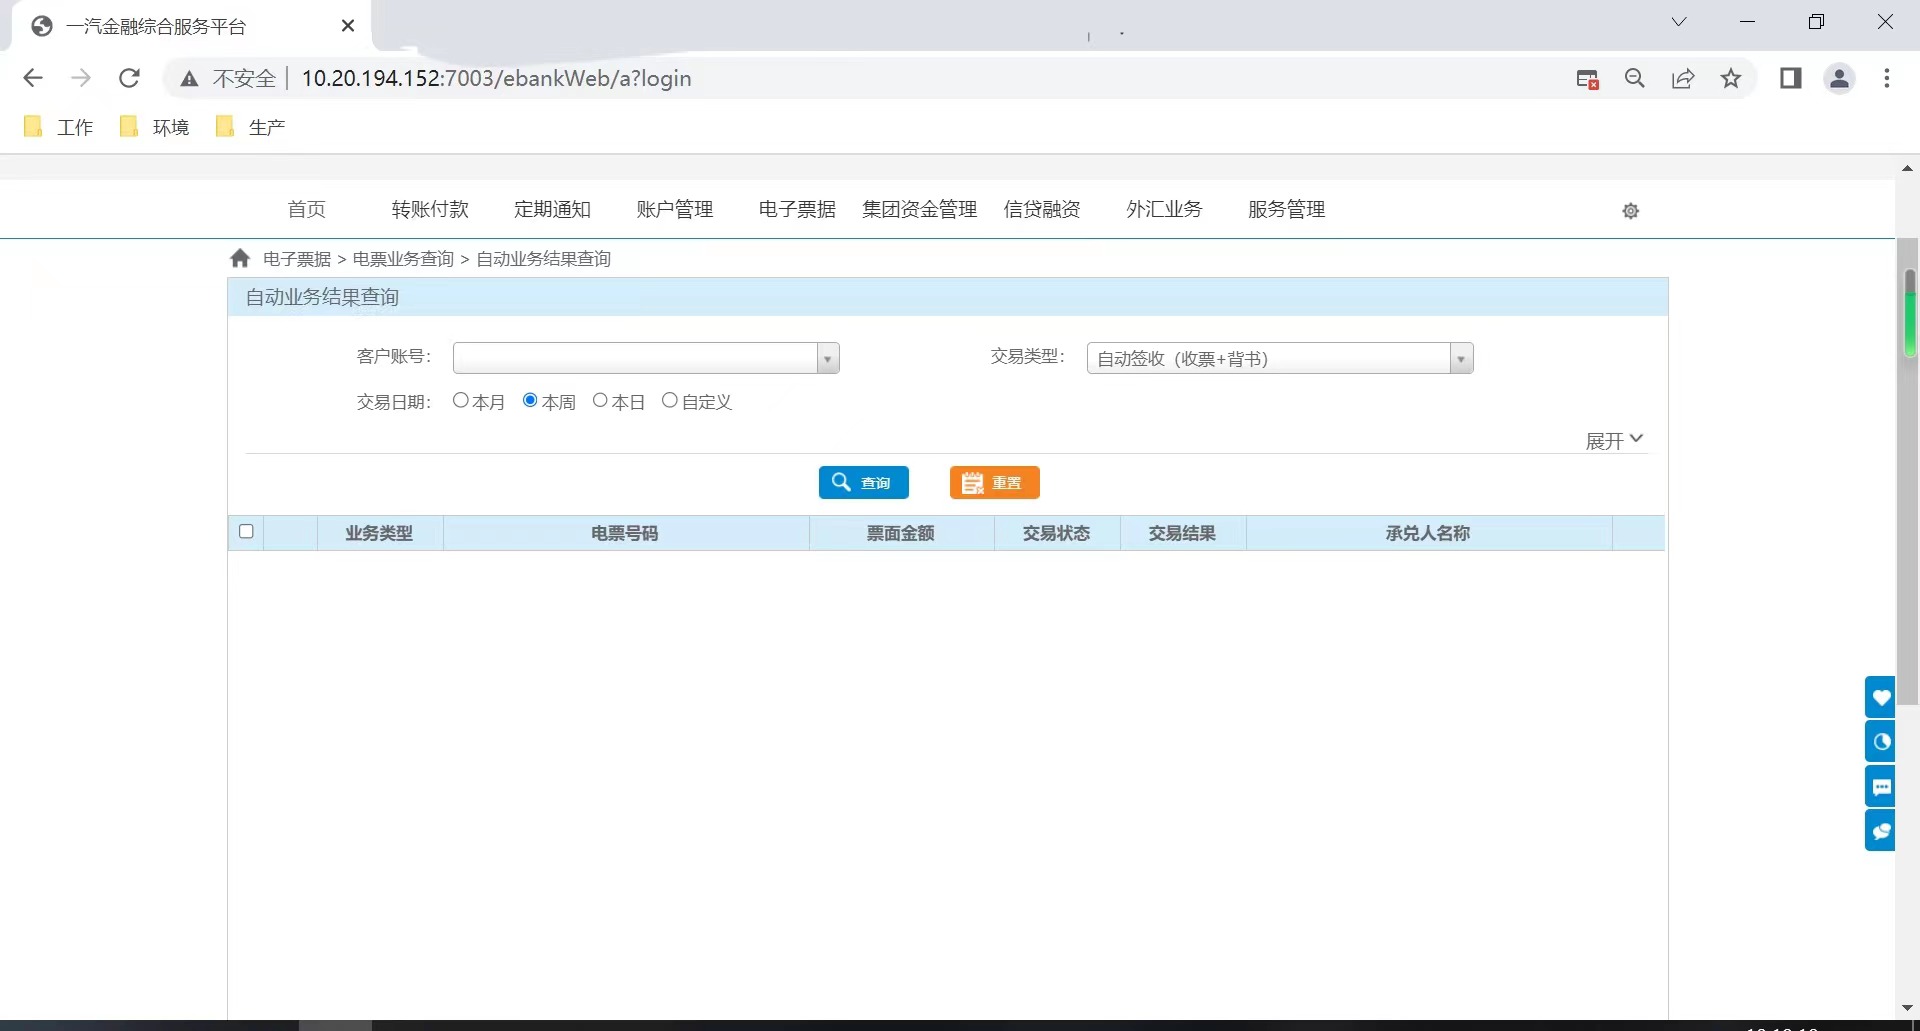The height and width of the screenshot is (1031, 1920).
Task: Bookmark this page with the star icon
Action: [1731, 78]
